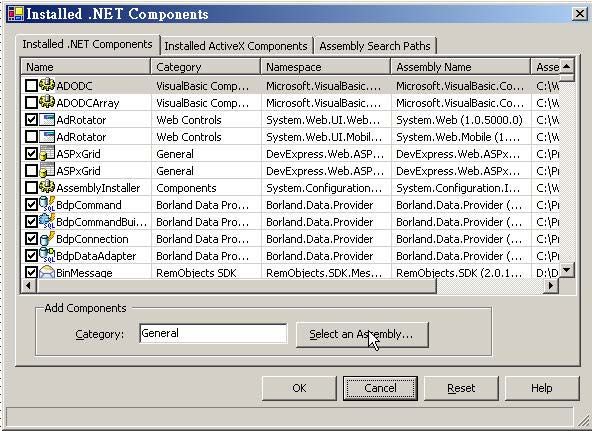The width and height of the screenshot is (592, 431).
Task: Click the checked ASPxGrid row's grid icon
Action: pos(47,153)
